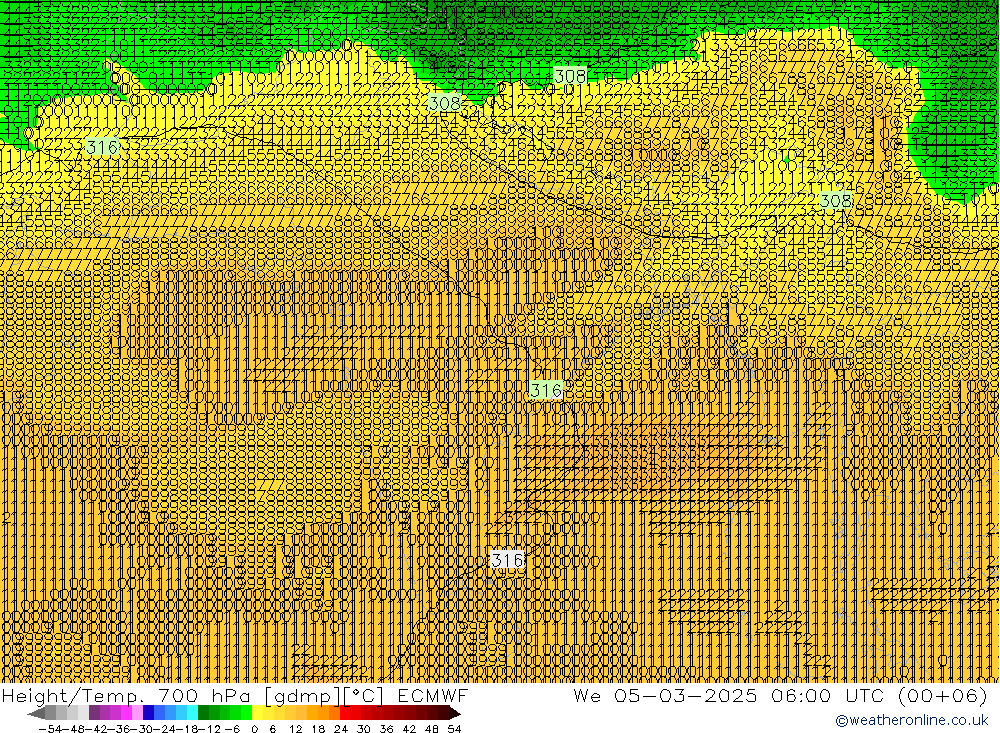Viewport: 1000px width, 733px height.
Task: Open the weatheronline.co.uk copyright link
Action: click(911, 720)
